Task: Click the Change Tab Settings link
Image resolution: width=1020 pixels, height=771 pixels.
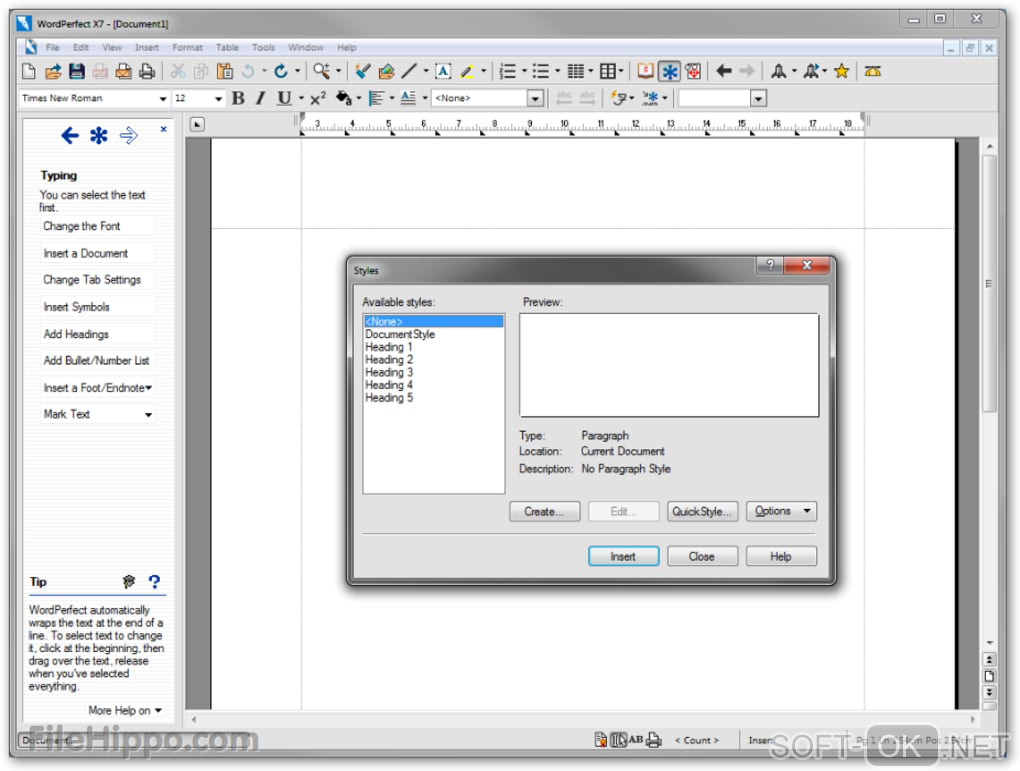Action: pyautogui.click(x=92, y=280)
